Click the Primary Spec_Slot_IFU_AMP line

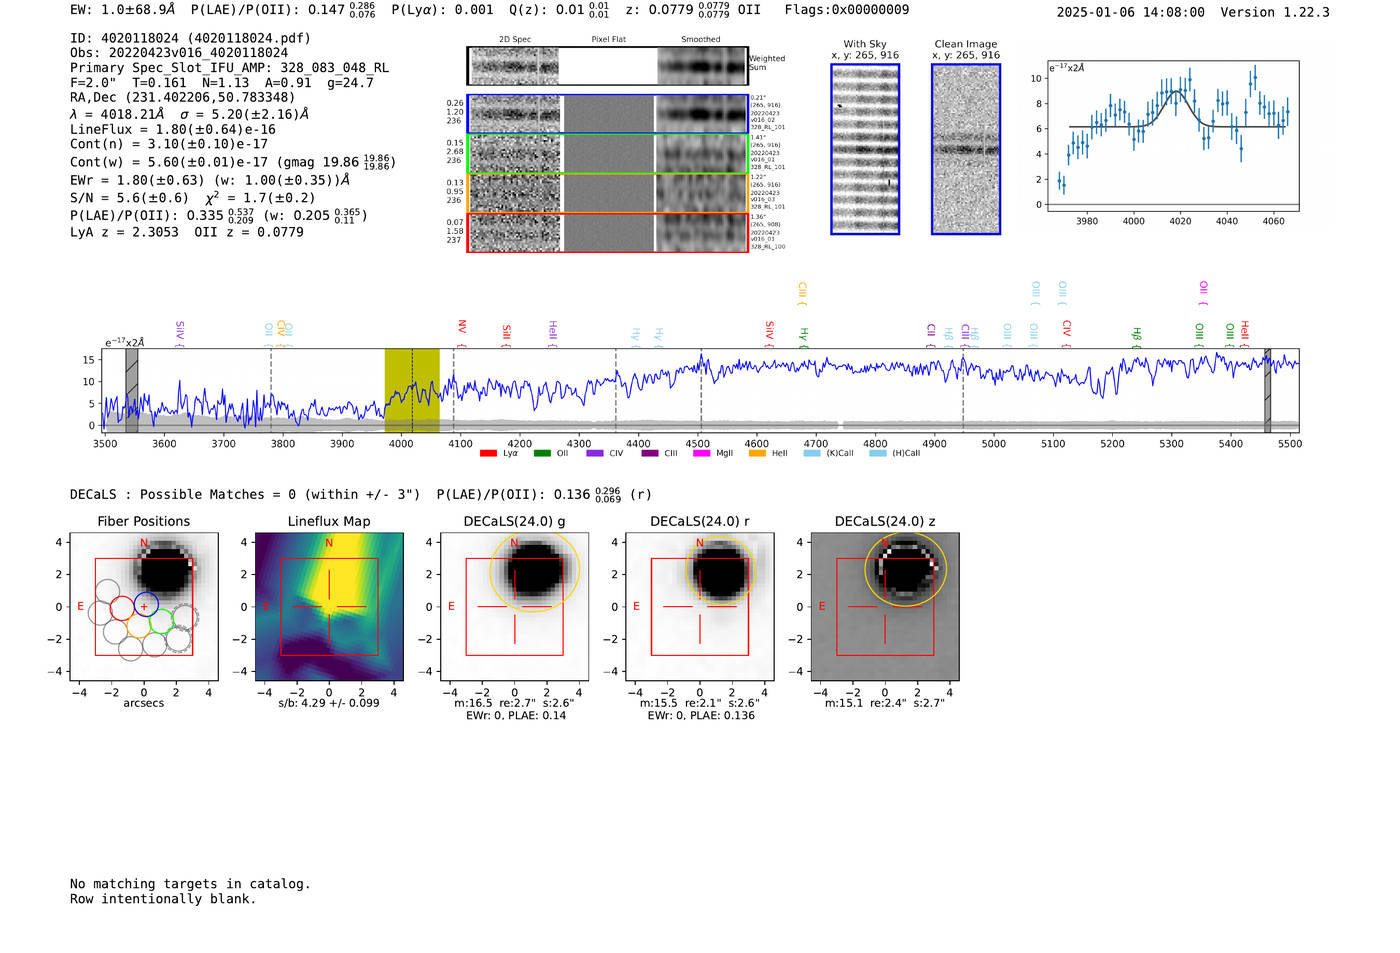click(230, 68)
